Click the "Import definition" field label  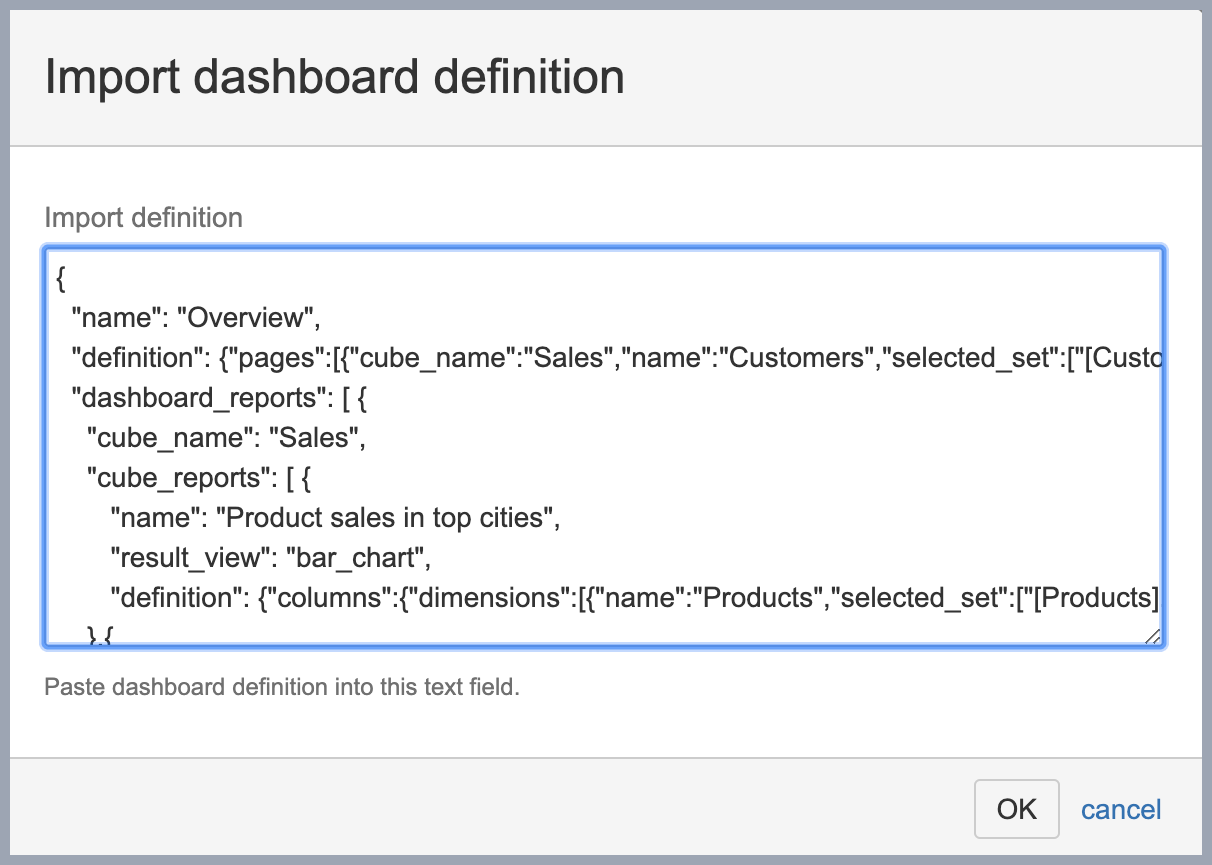tap(143, 217)
